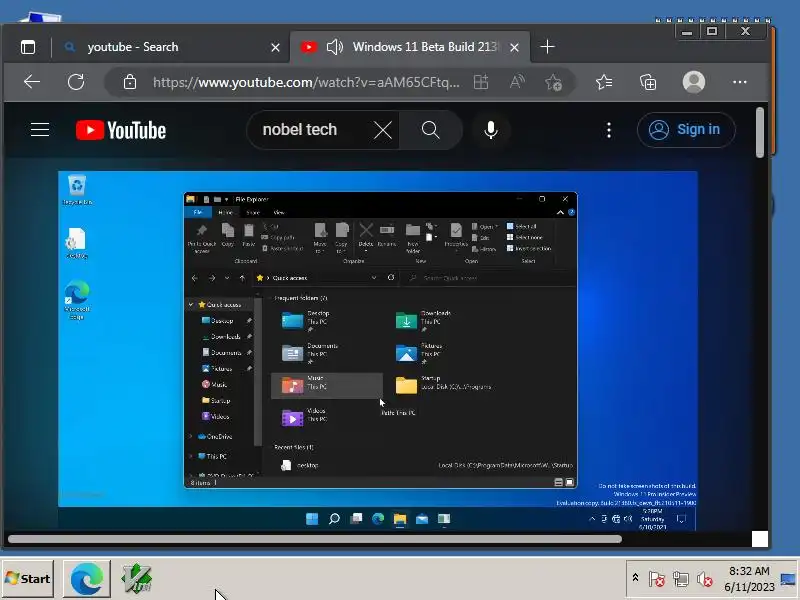The width and height of the screenshot is (800, 600).
Task: Open the clock showing 8:32 AM
Action: coord(749,579)
